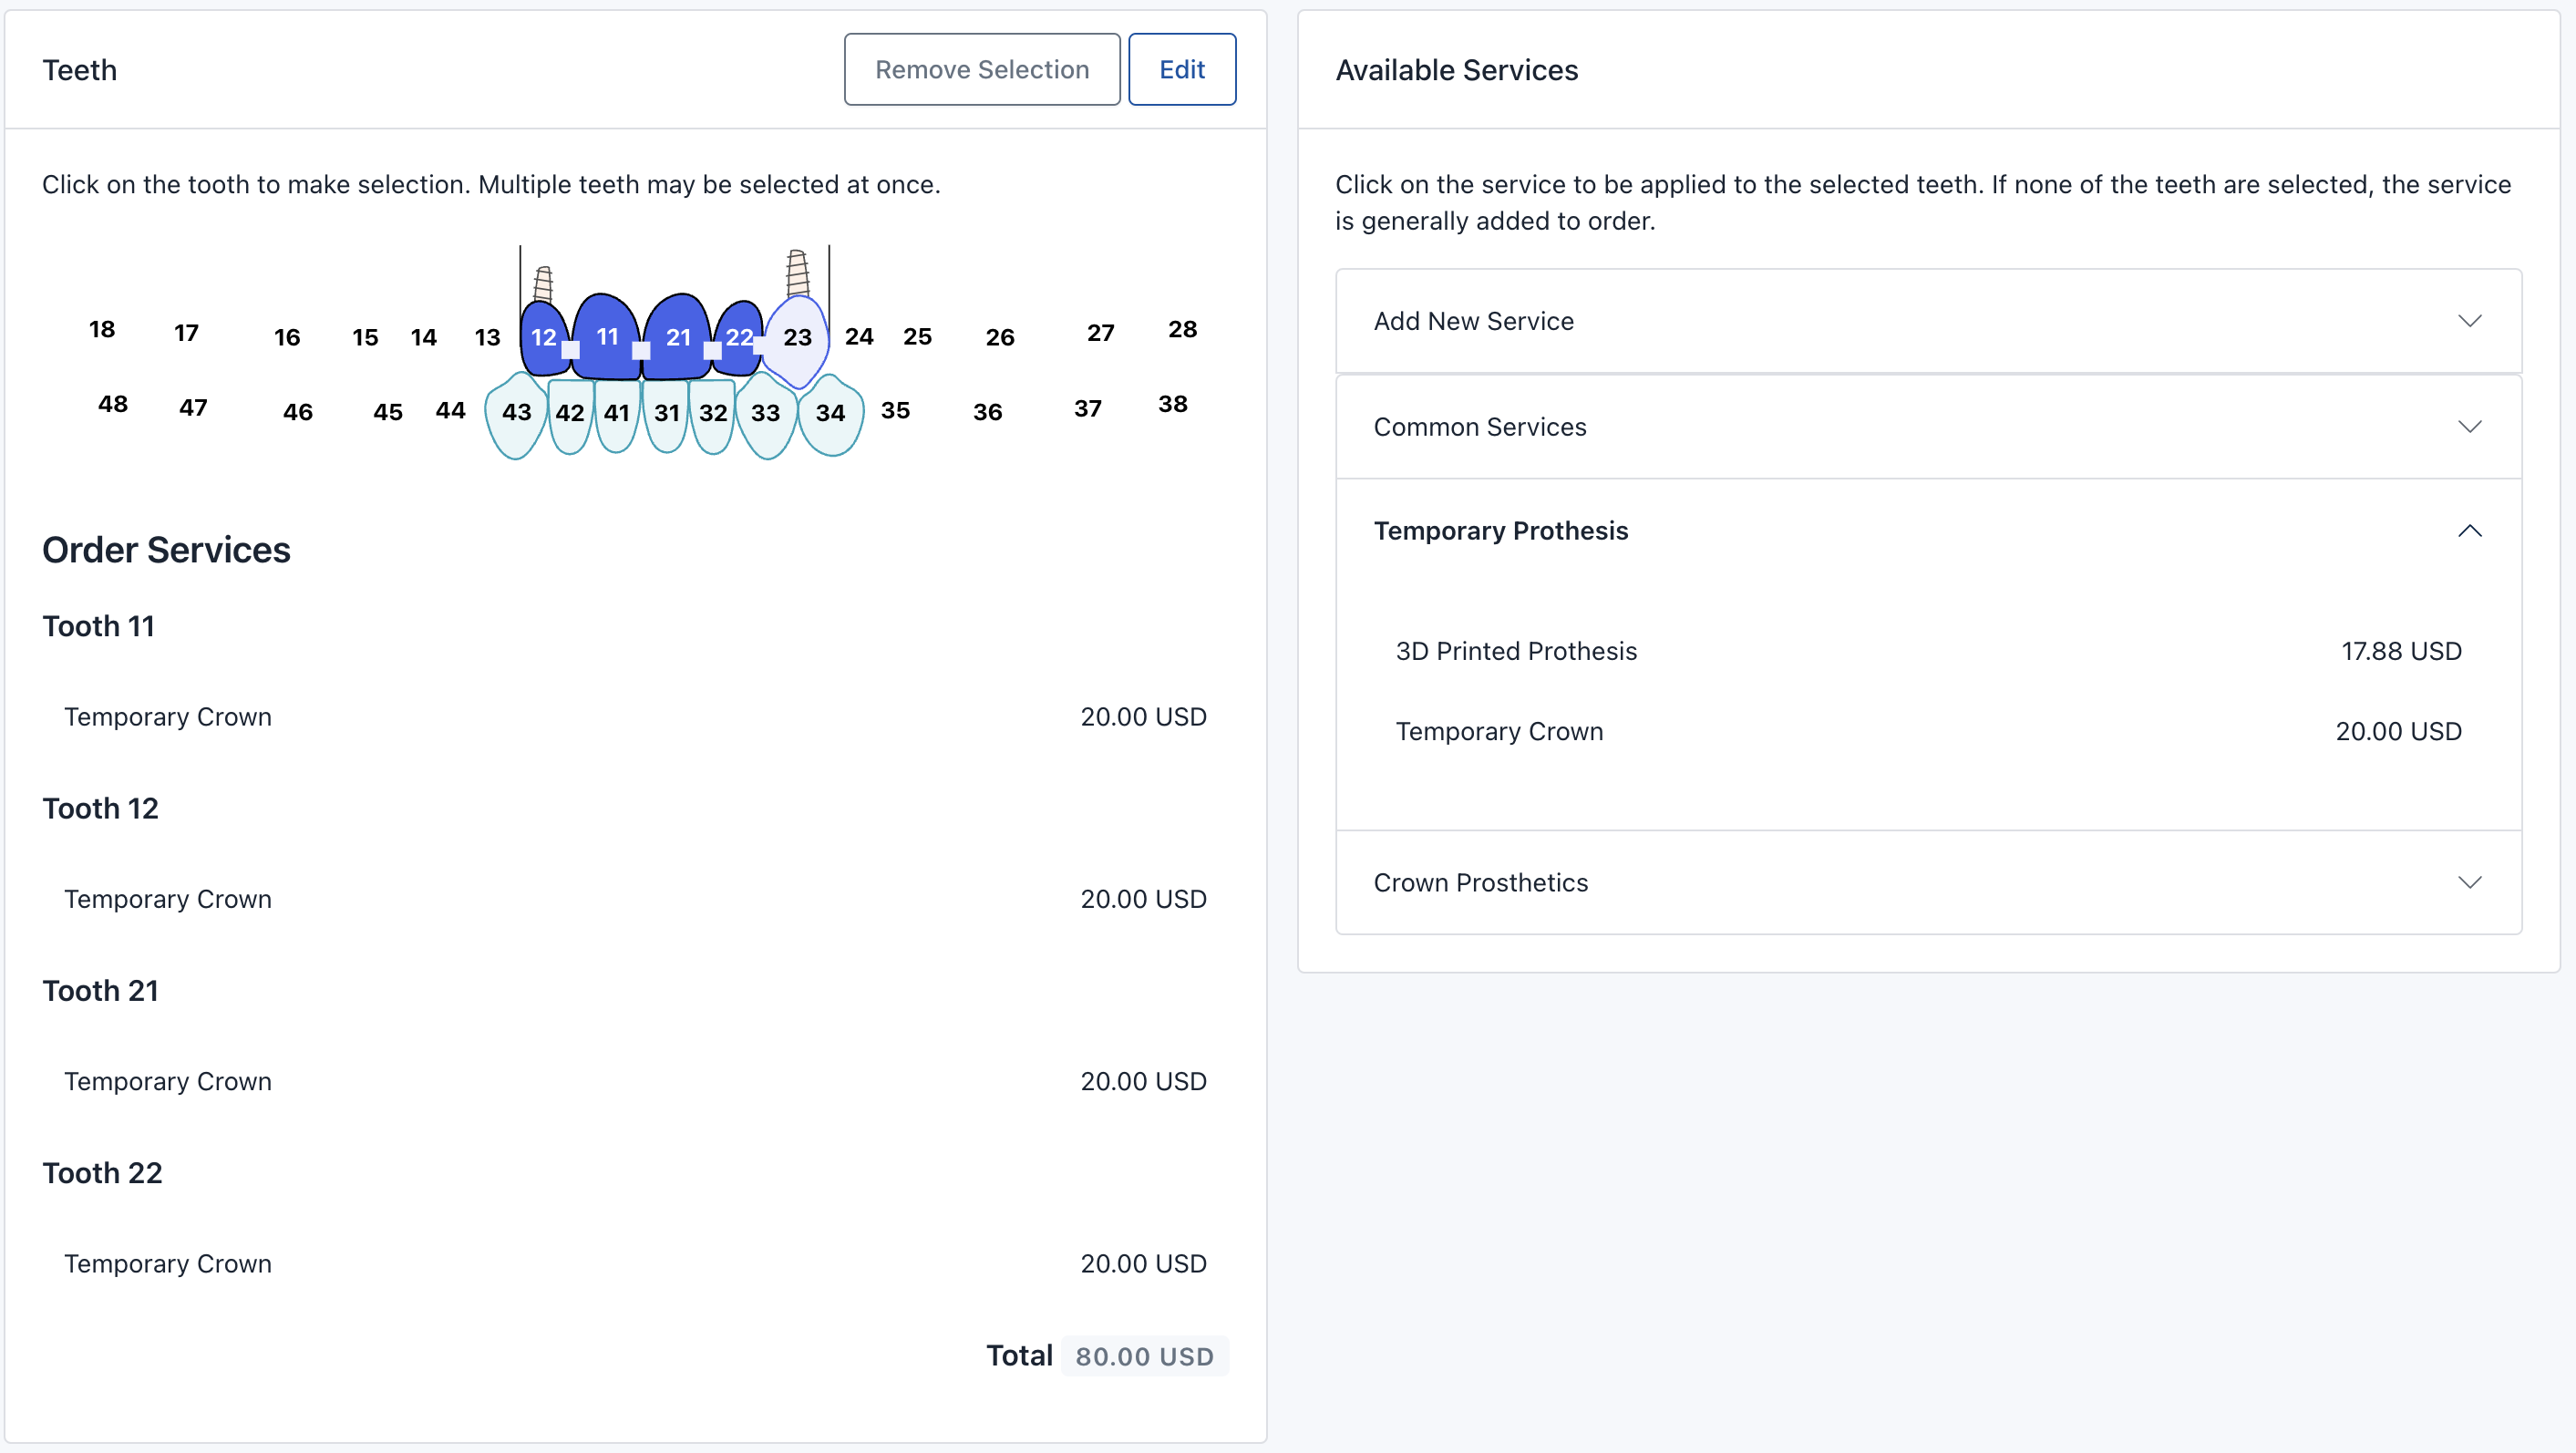
Task: Click tooth 33 in the lower row
Action: [x=765, y=413]
